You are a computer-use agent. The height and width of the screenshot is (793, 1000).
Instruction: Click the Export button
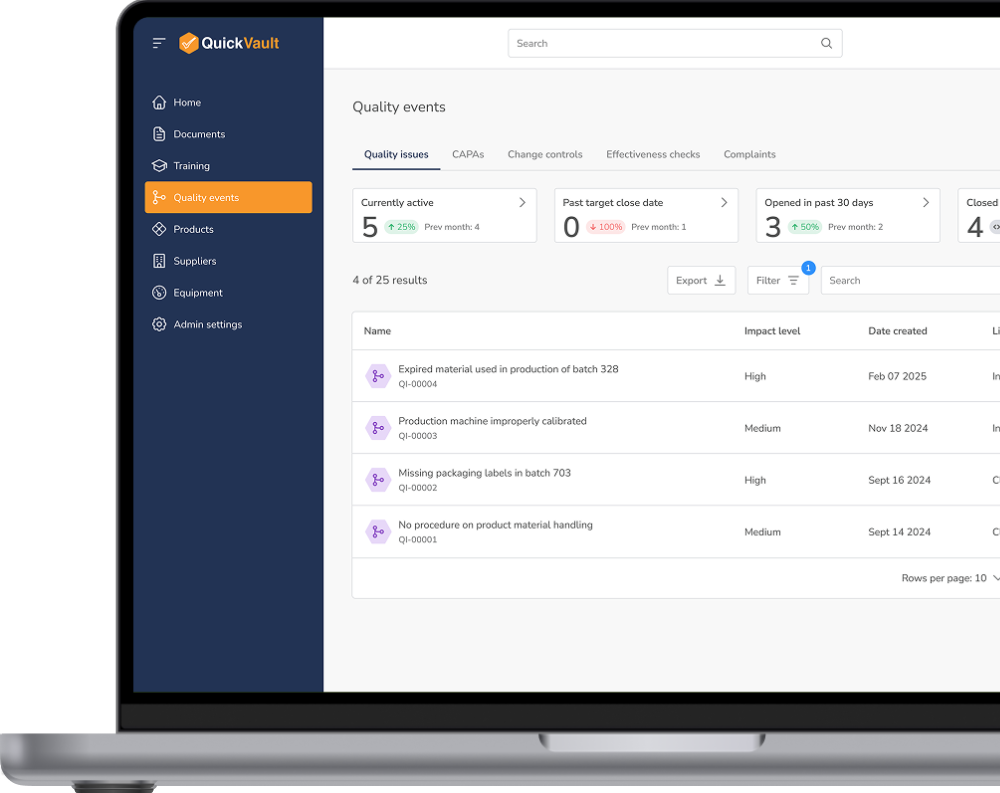701,281
